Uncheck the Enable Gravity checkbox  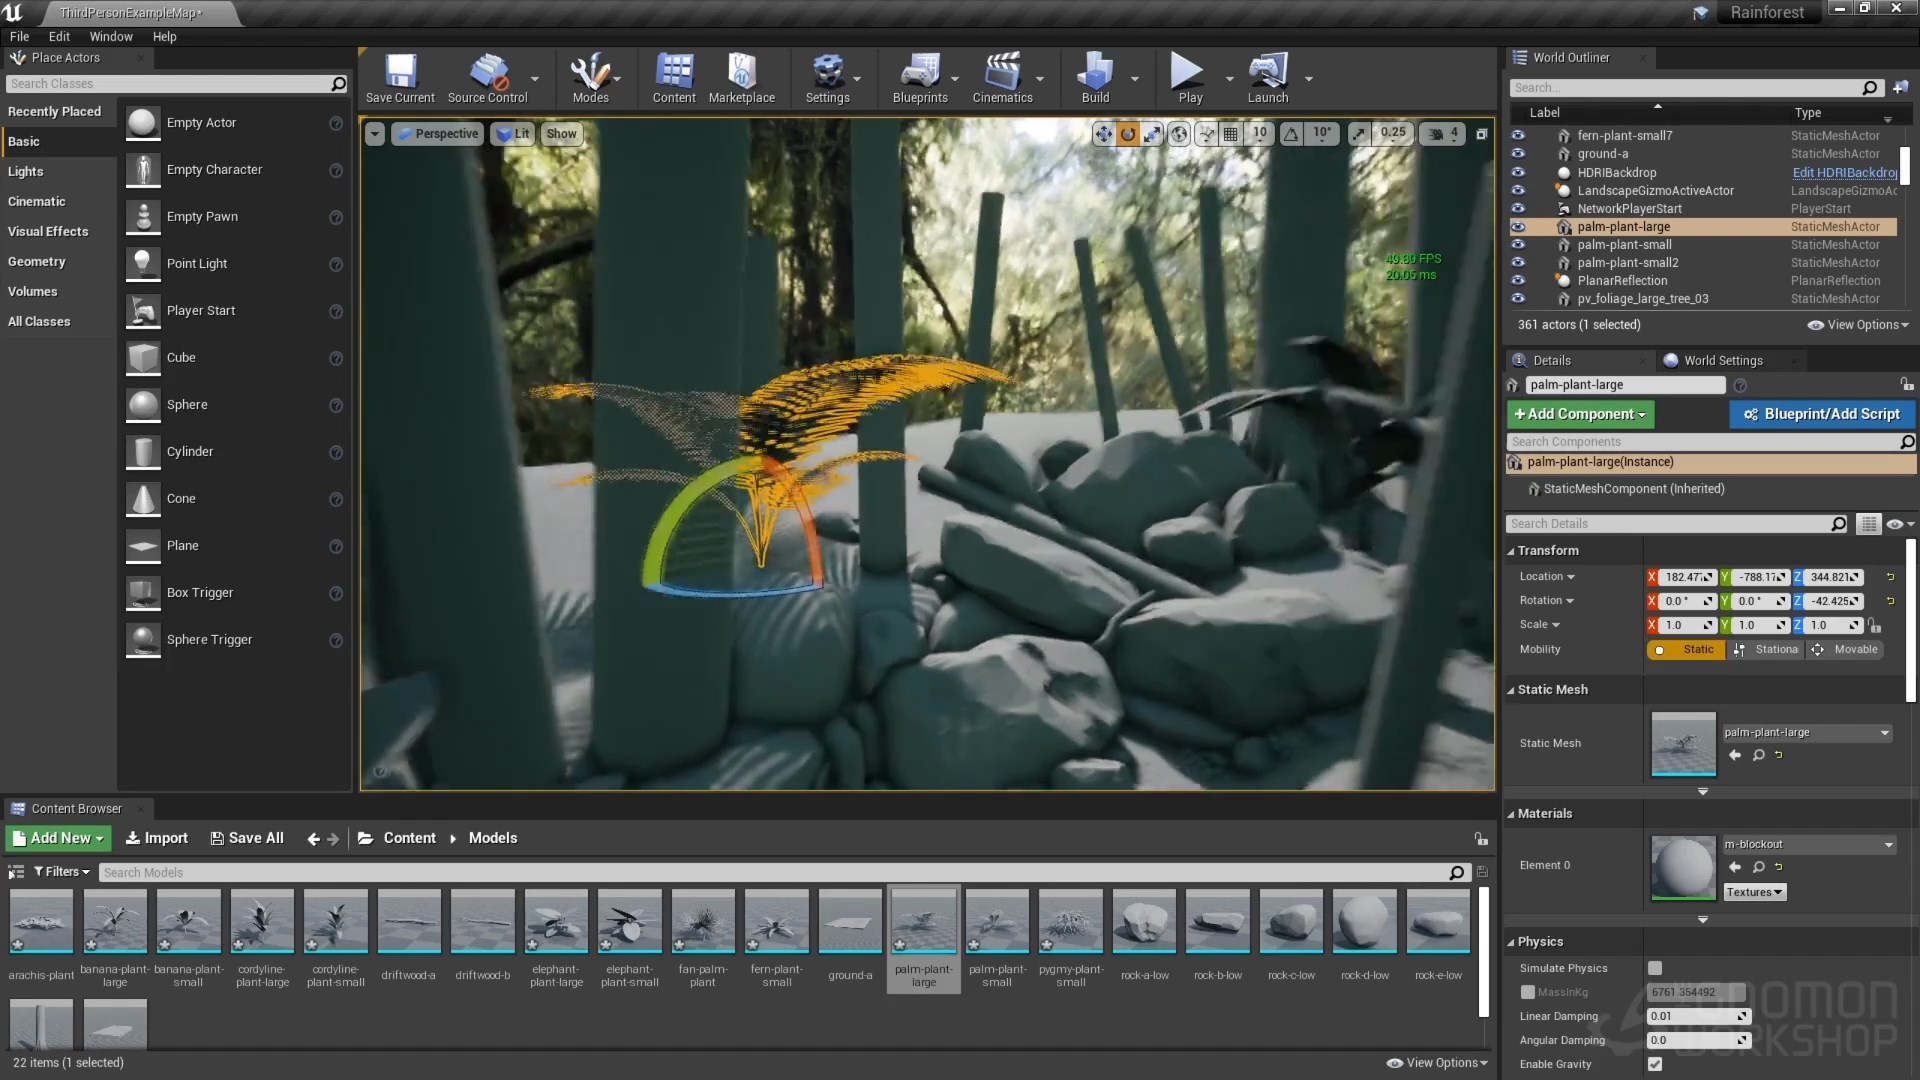[x=1655, y=1064]
